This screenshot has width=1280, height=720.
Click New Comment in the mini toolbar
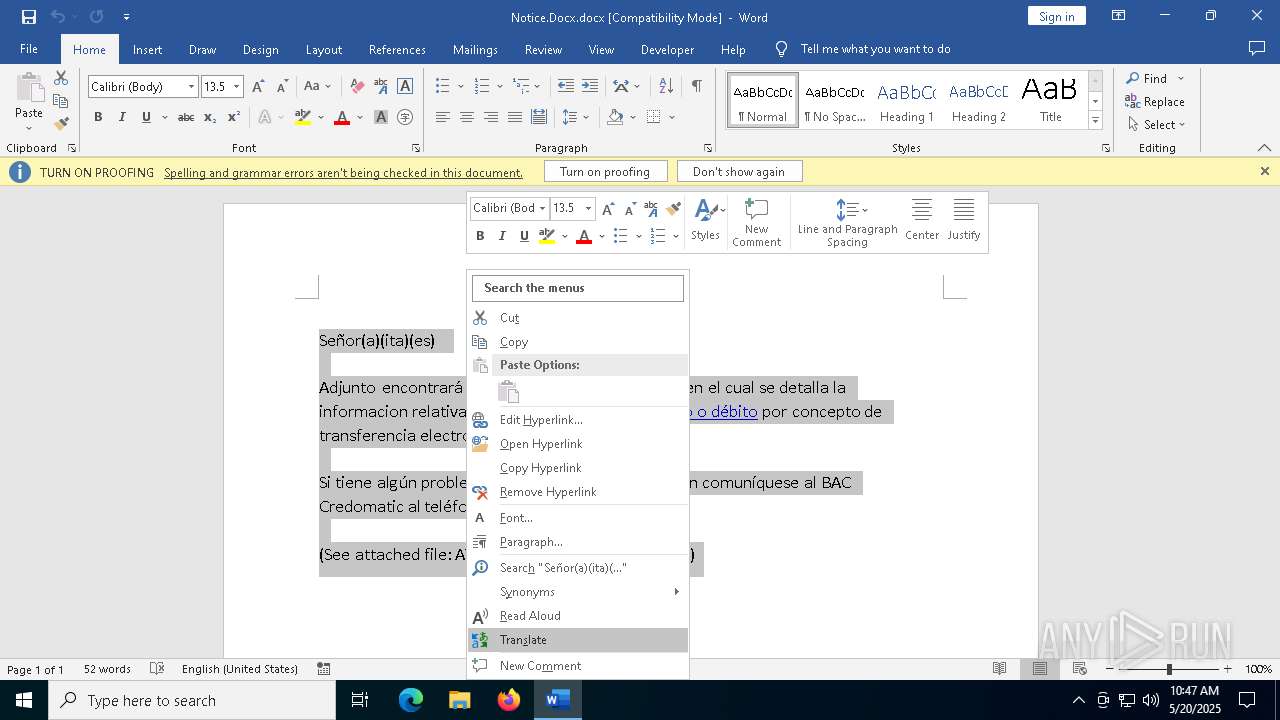(756, 222)
